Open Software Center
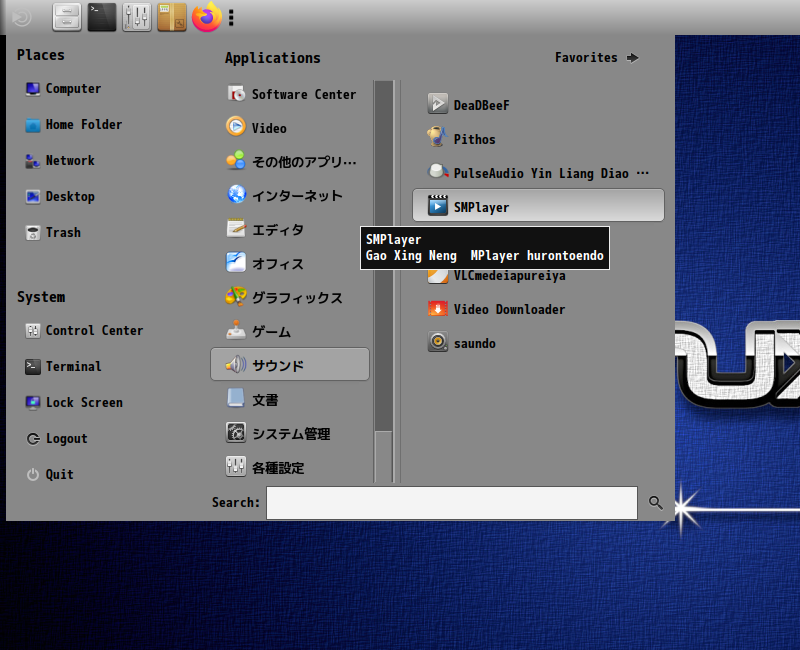The image size is (800, 650). pyautogui.click(x=290, y=94)
